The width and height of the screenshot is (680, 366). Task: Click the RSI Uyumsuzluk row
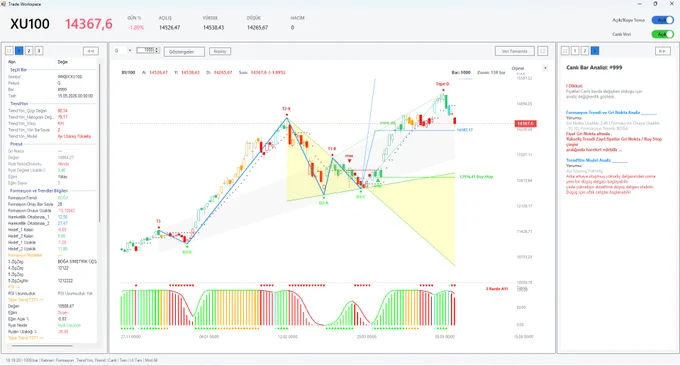coord(51,294)
